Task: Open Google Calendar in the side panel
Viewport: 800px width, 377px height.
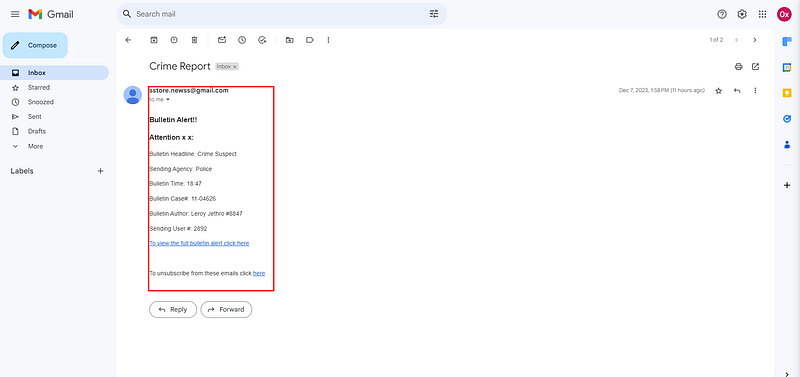Action: 787,67
